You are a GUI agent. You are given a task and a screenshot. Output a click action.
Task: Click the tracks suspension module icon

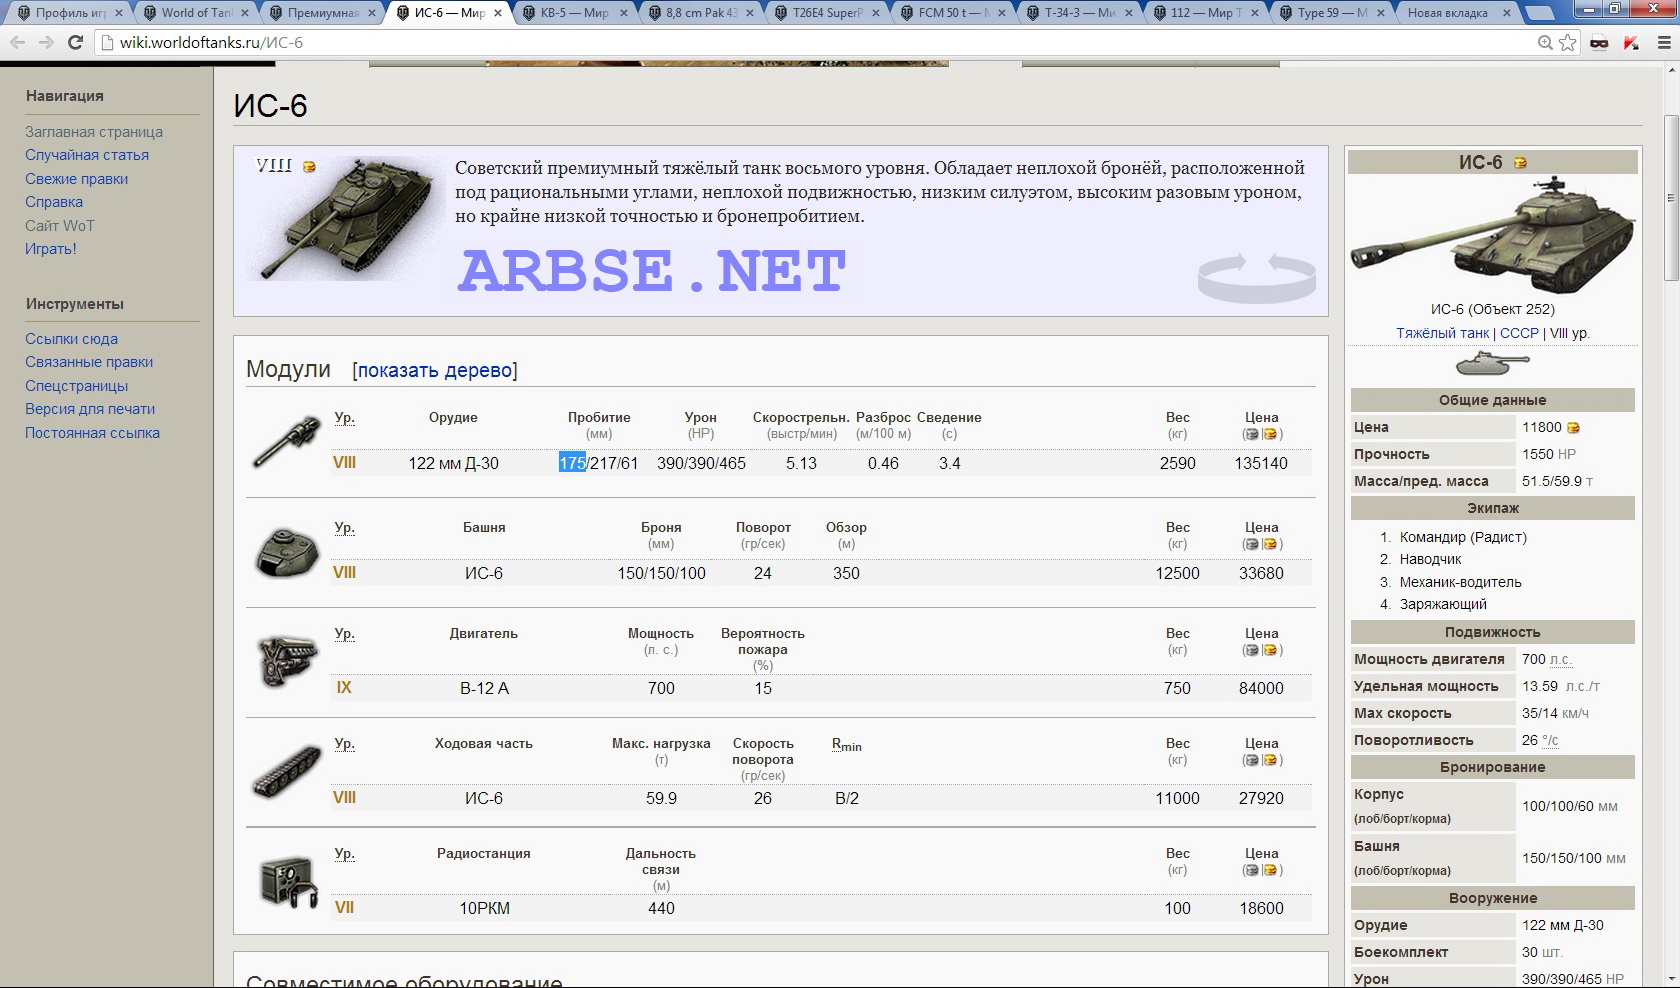click(287, 771)
